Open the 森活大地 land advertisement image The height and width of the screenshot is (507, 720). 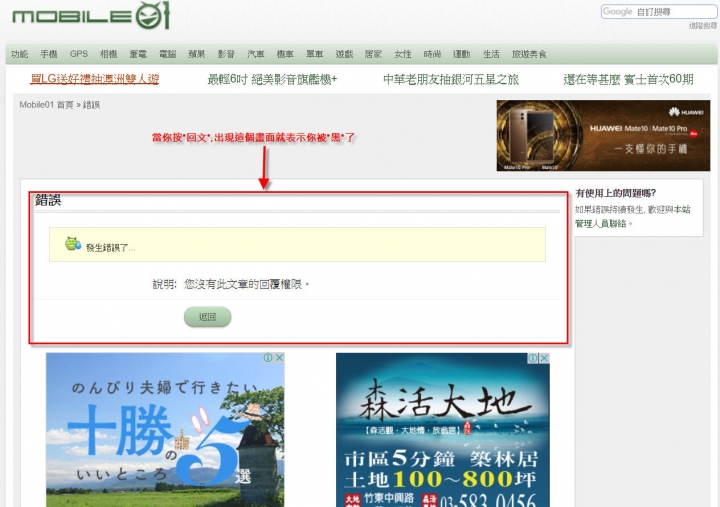point(443,430)
